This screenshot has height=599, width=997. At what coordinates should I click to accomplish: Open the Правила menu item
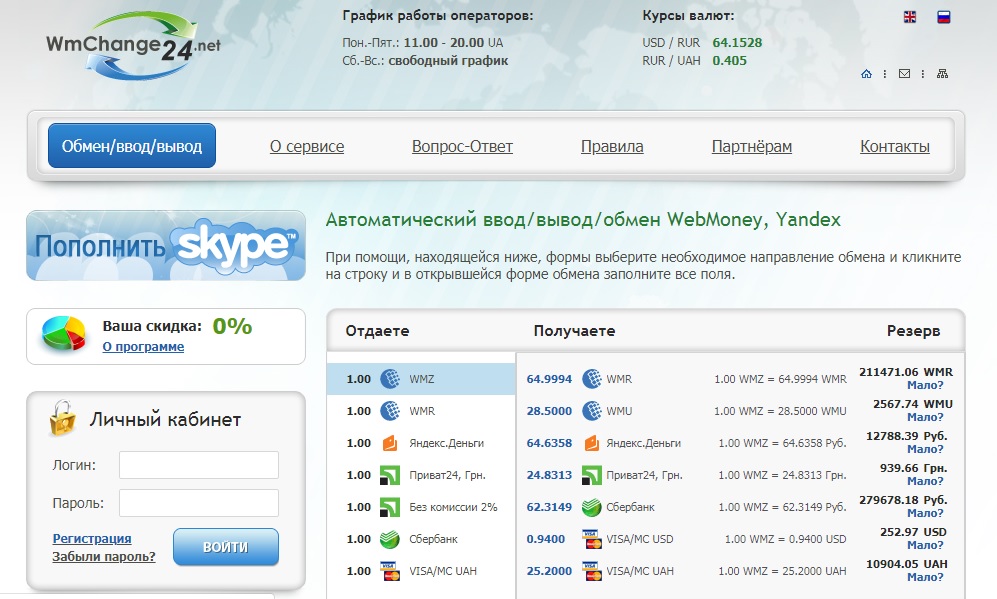[x=612, y=147]
